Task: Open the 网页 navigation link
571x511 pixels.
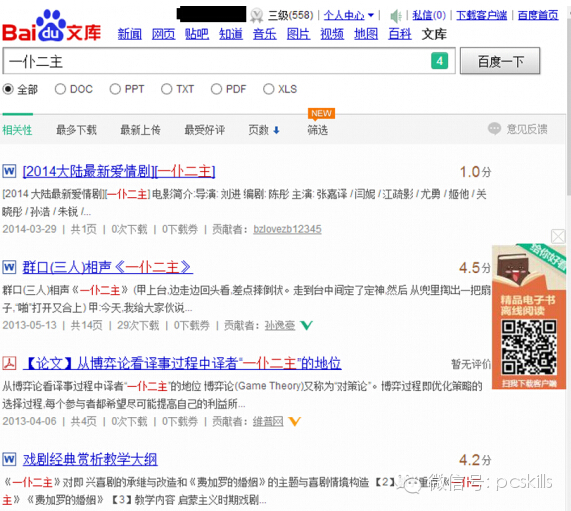Action: tap(164, 34)
